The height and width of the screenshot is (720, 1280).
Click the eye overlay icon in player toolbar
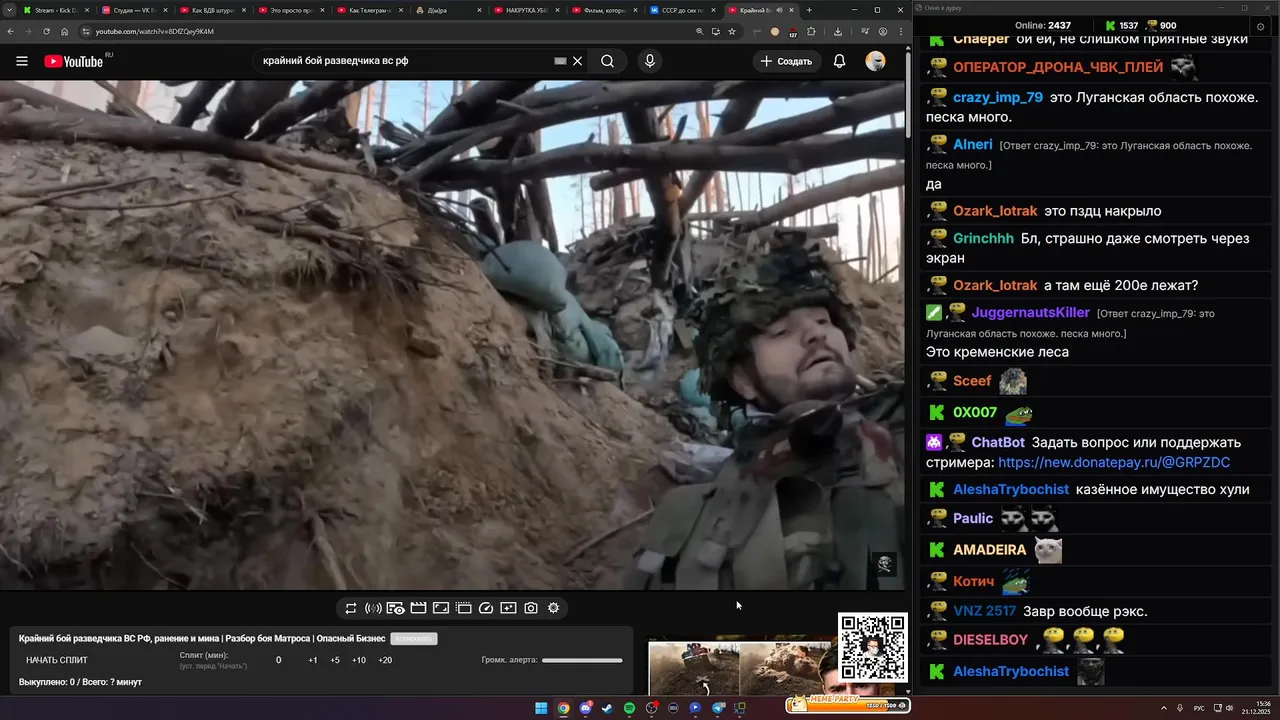click(x=396, y=608)
